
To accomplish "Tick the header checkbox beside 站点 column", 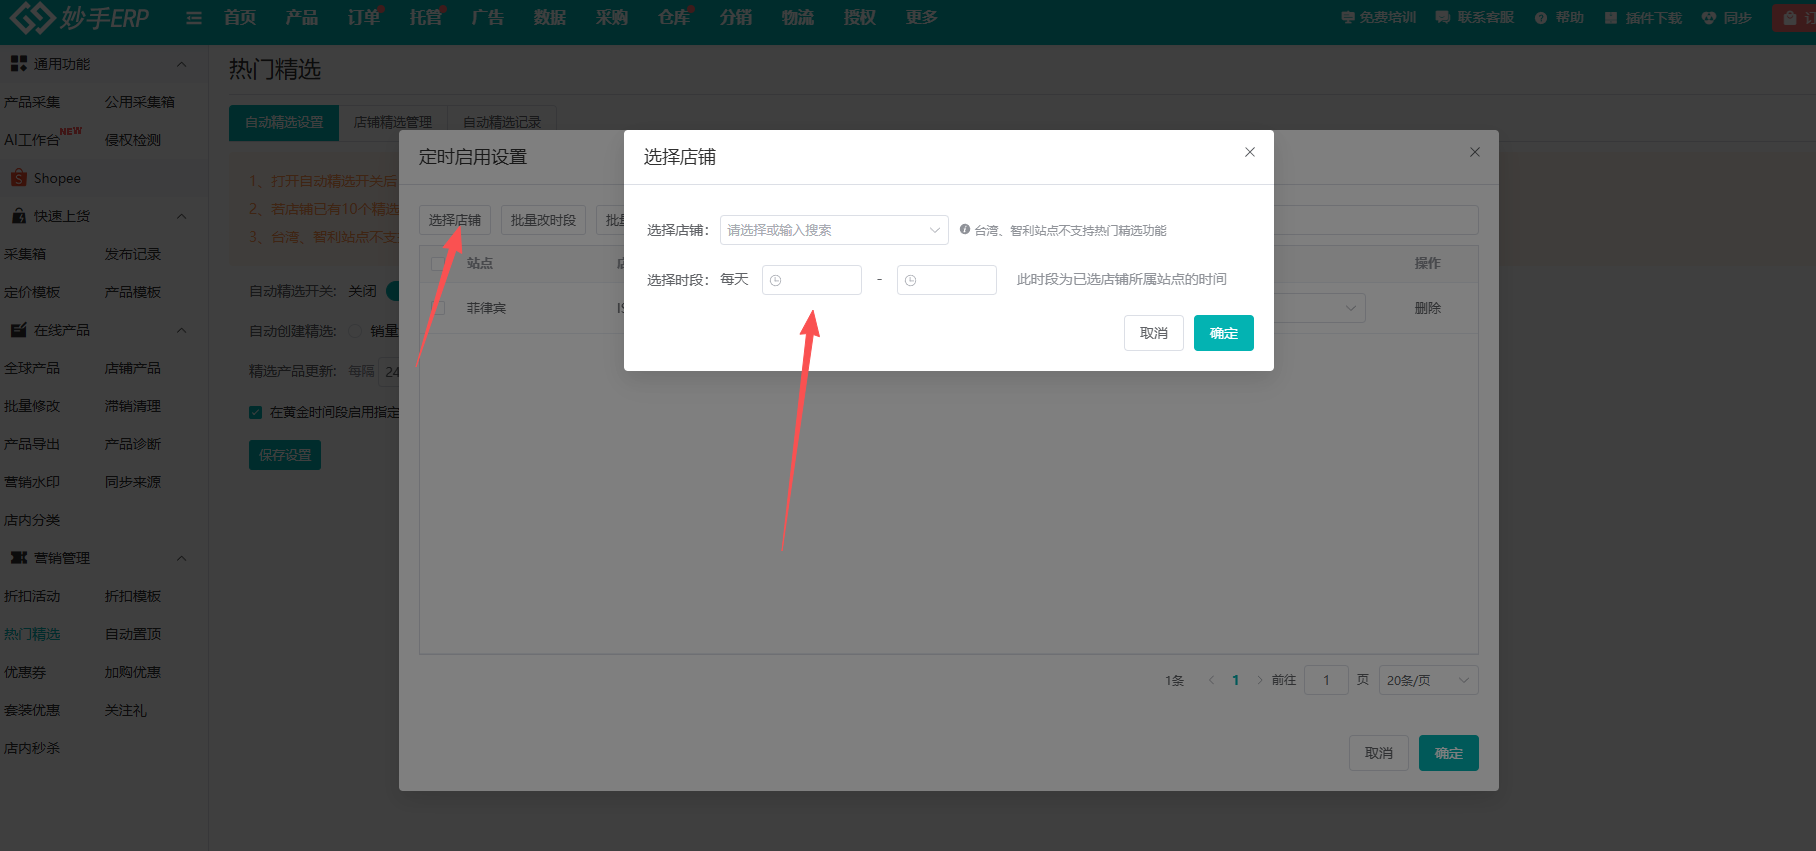I will tap(438, 263).
